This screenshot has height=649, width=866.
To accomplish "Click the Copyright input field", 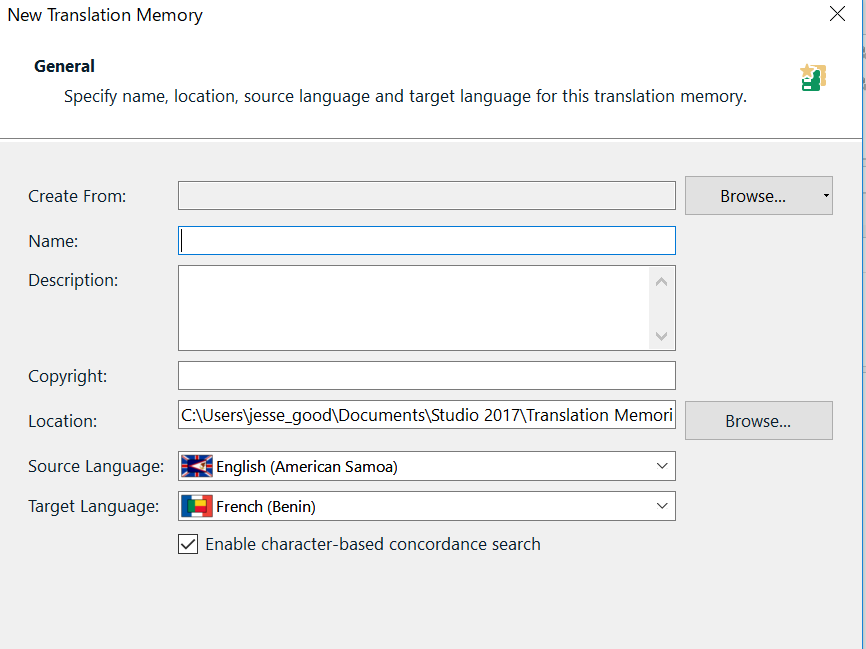I will coord(426,376).
